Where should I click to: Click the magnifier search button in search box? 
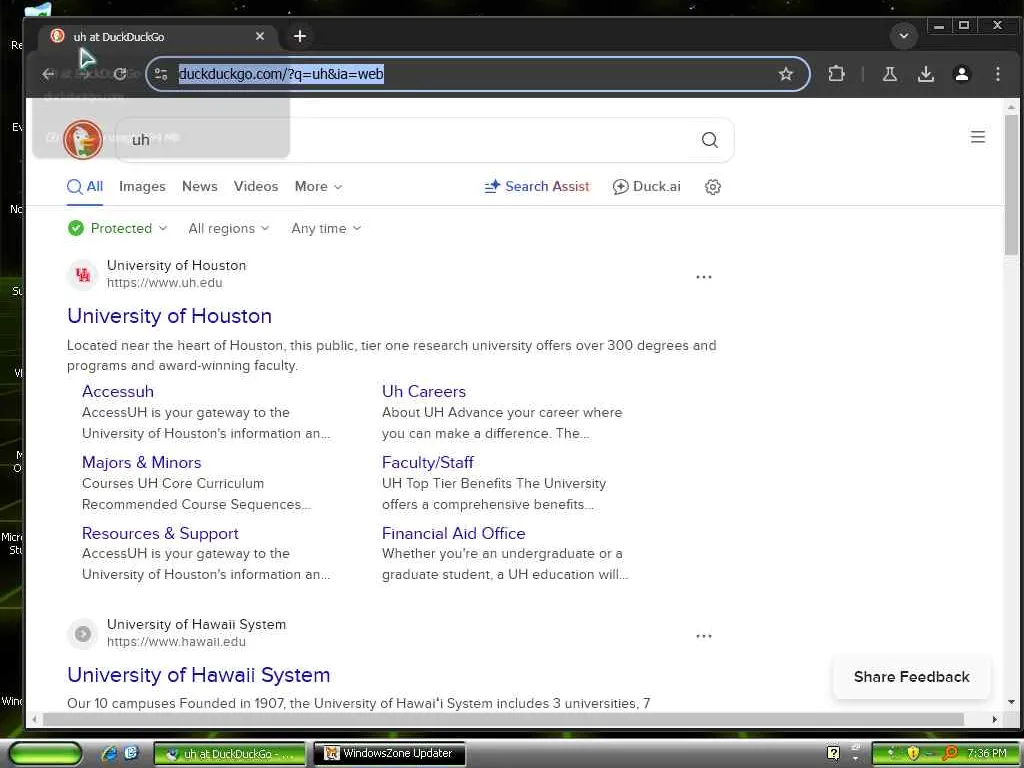point(709,140)
